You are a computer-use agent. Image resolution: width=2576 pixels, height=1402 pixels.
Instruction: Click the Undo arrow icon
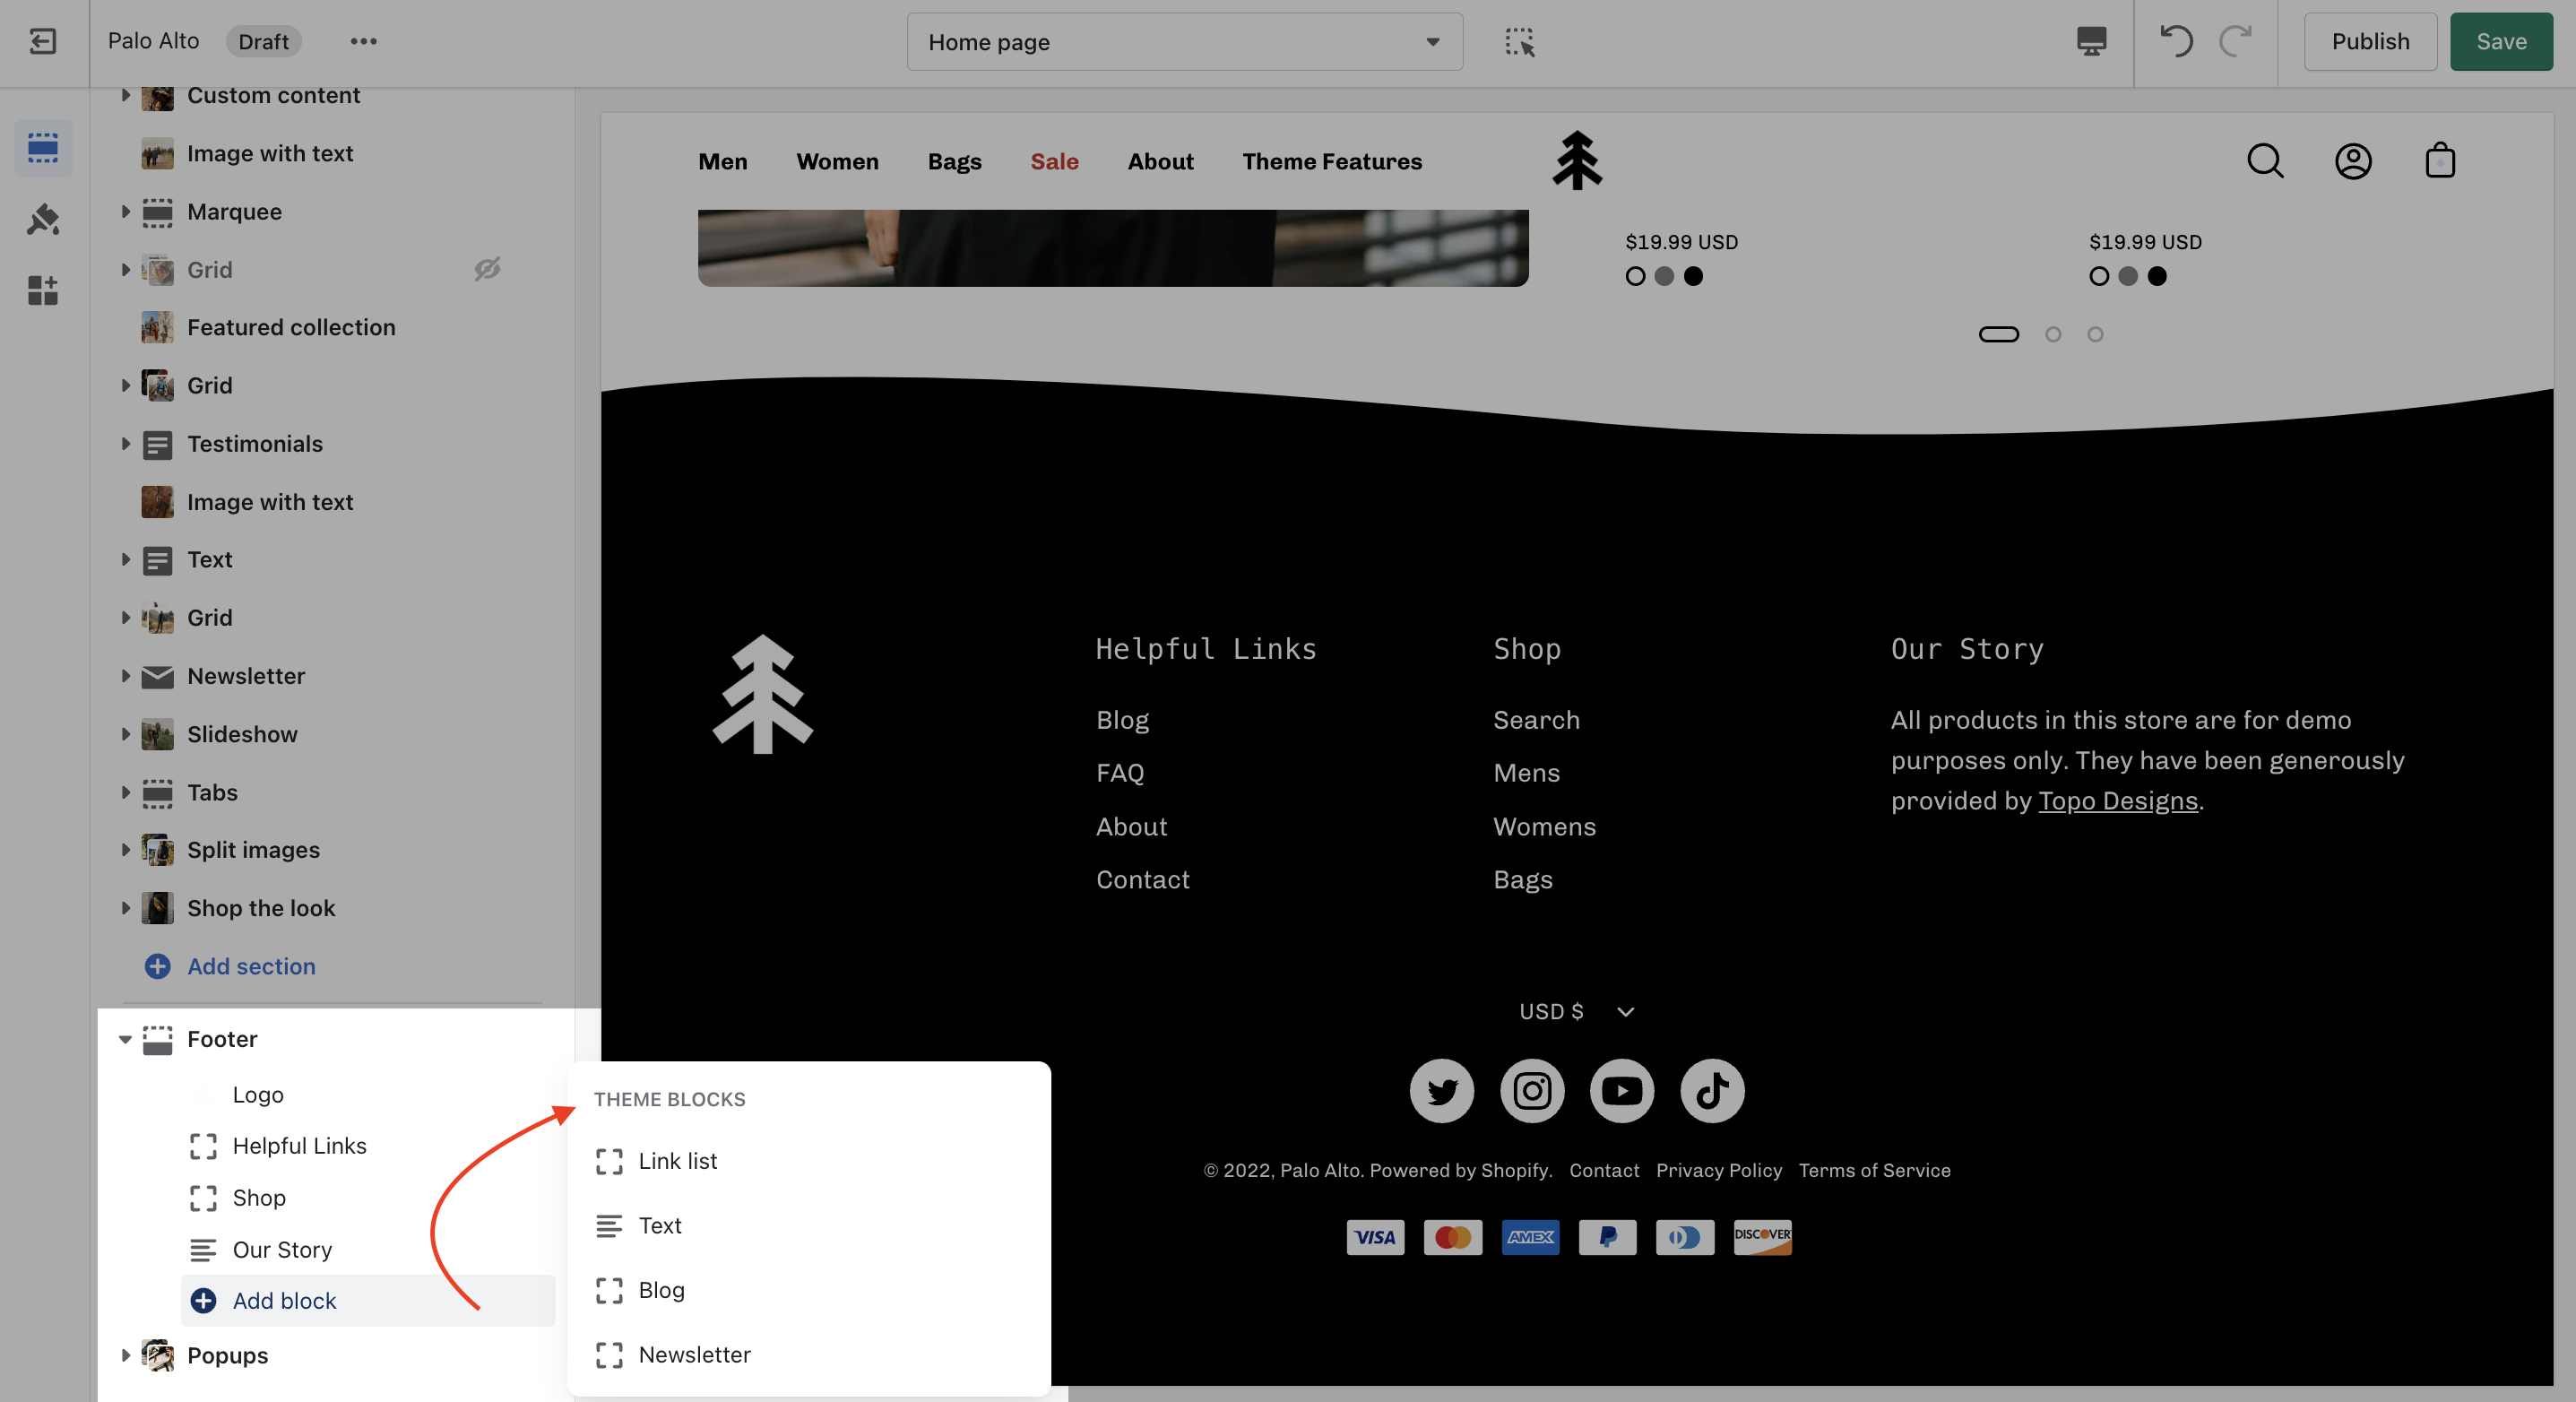pos(2176,41)
